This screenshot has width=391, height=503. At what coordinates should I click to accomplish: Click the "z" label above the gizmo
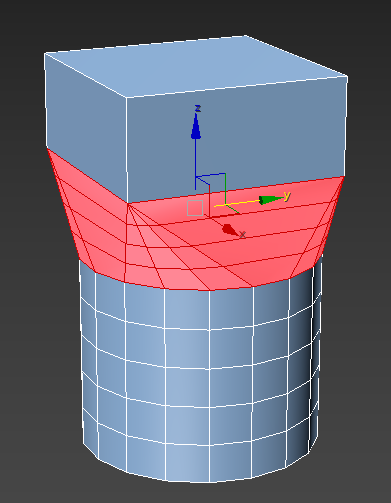198,108
